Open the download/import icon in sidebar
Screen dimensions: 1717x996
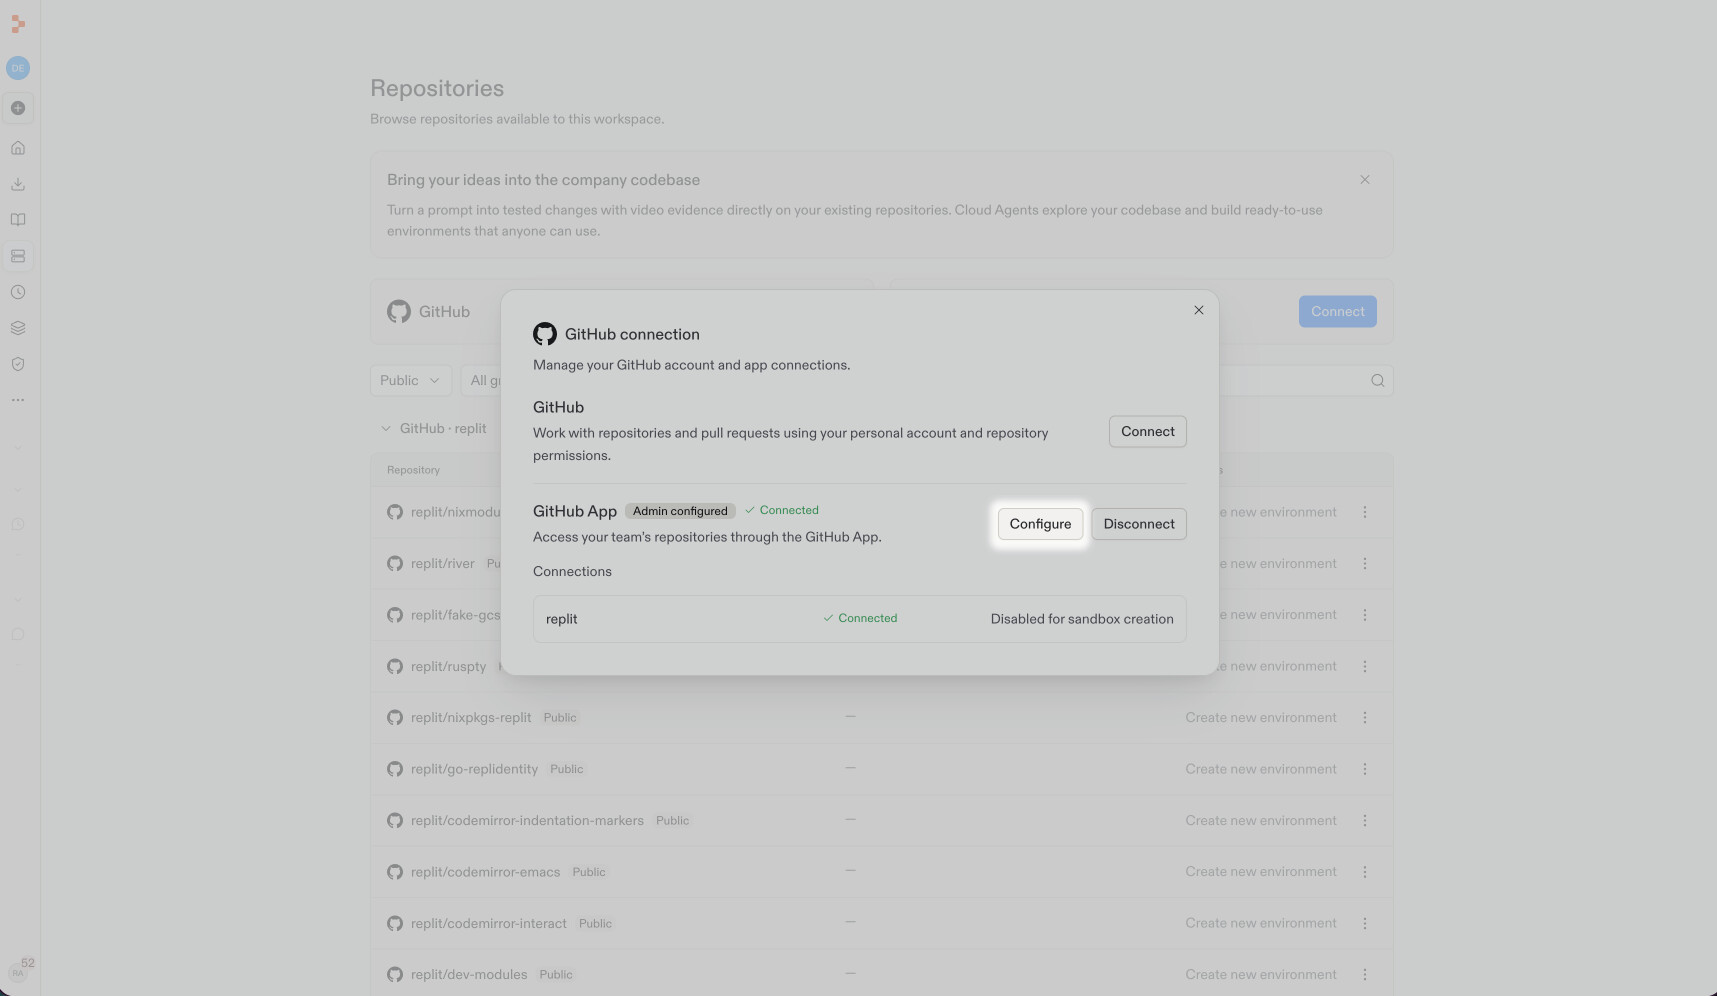18,184
